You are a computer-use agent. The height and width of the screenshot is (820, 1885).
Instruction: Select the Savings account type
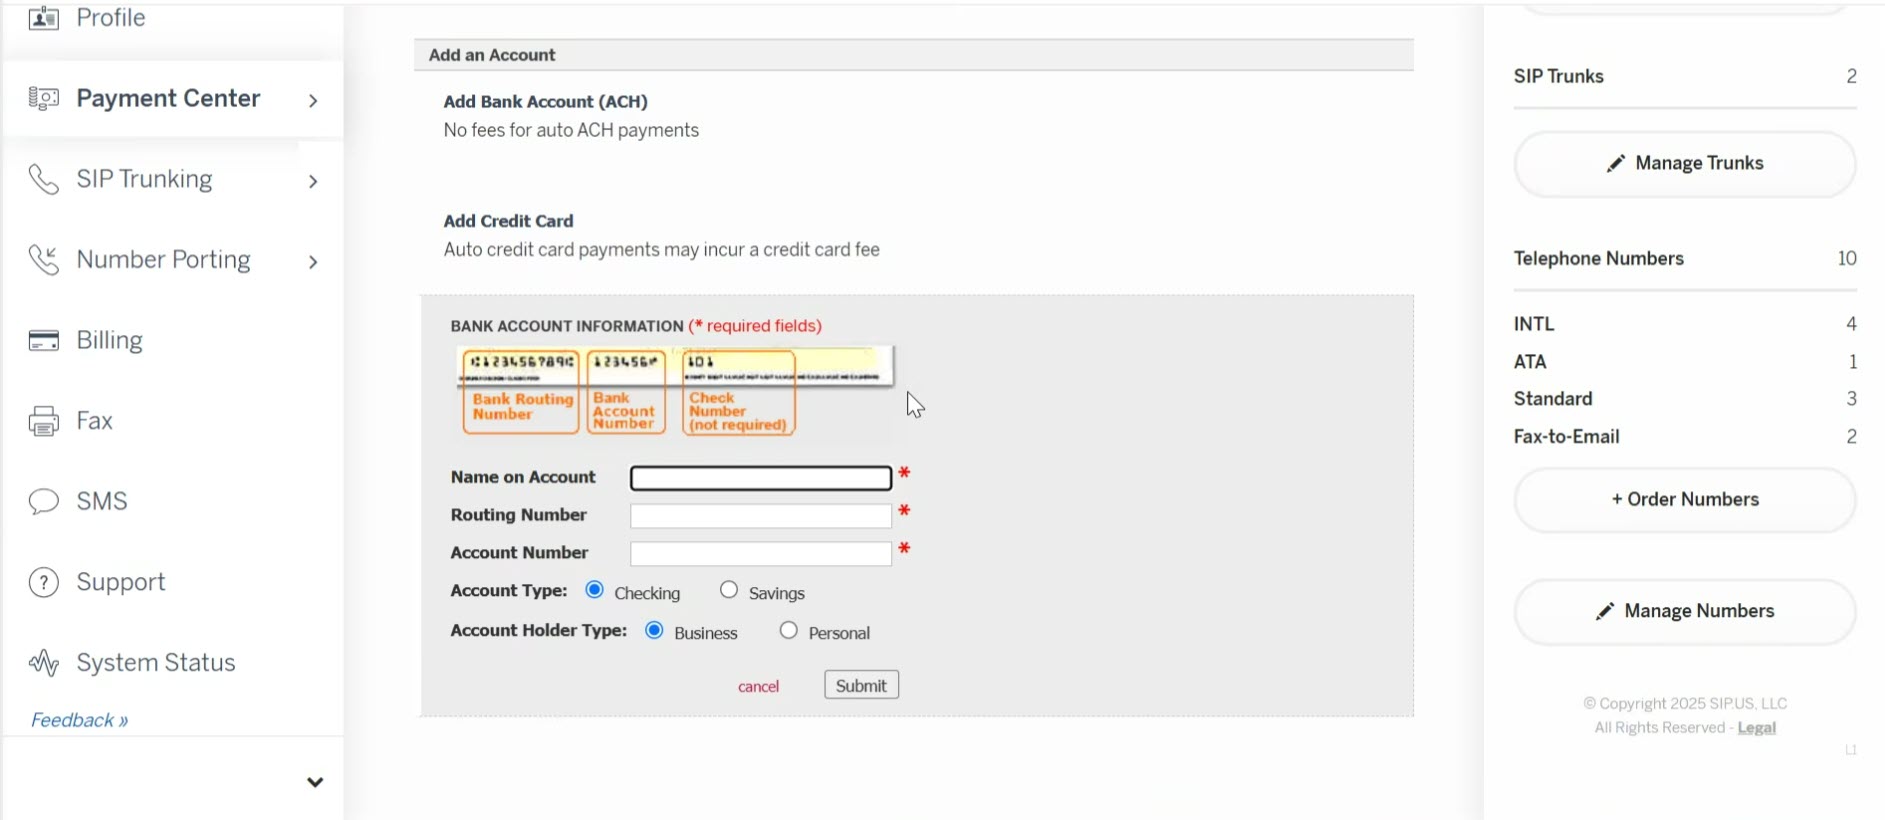[x=729, y=590]
